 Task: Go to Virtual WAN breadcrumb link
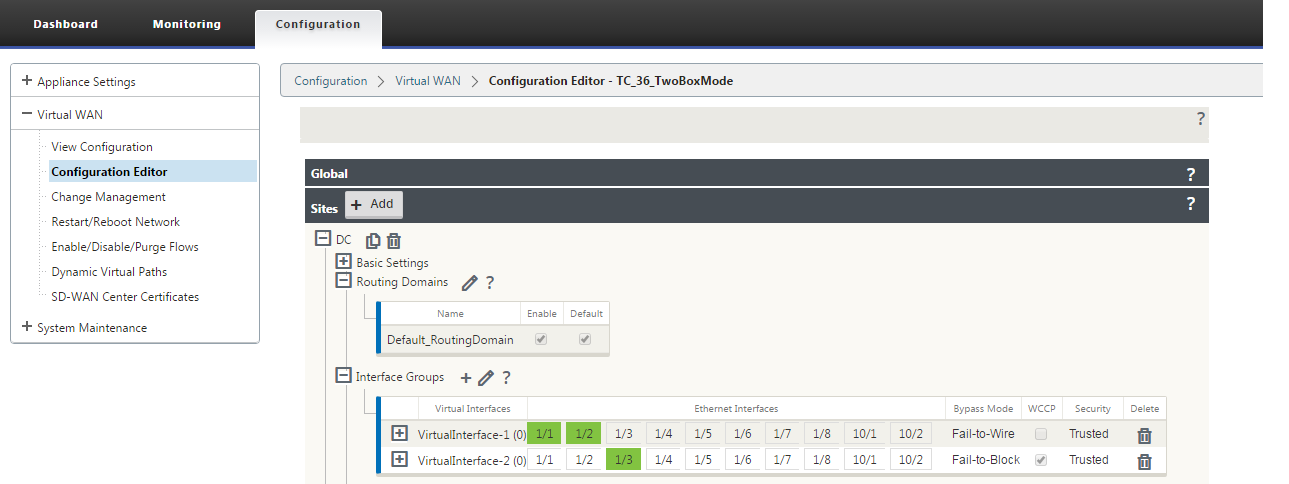click(x=428, y=81)
